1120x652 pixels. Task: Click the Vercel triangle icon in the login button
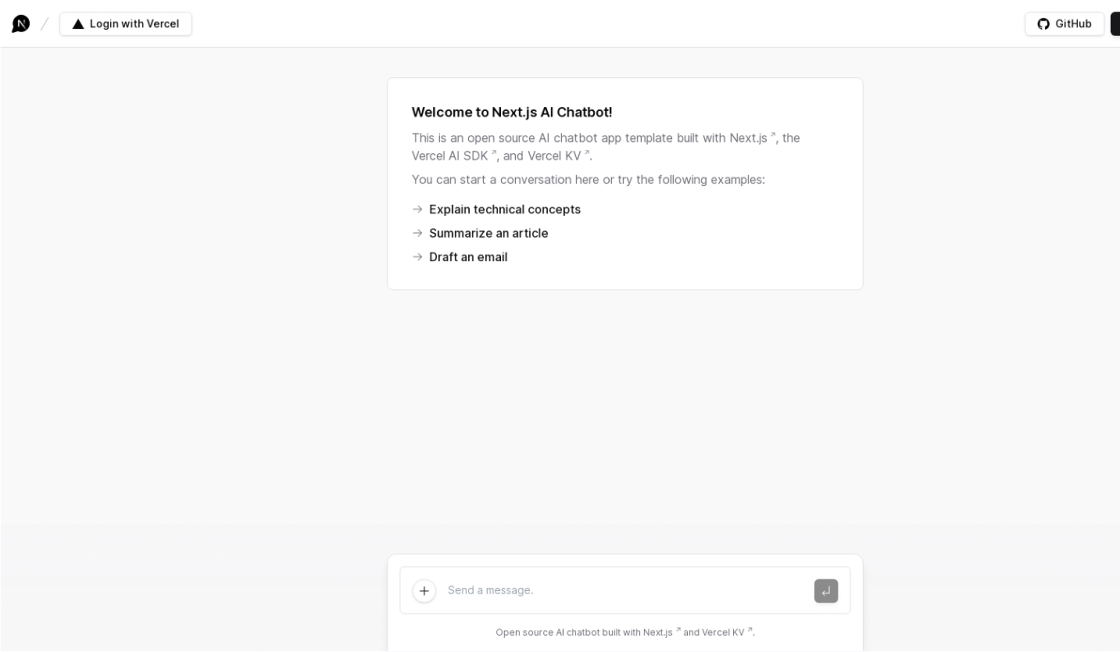pos(78,24)
